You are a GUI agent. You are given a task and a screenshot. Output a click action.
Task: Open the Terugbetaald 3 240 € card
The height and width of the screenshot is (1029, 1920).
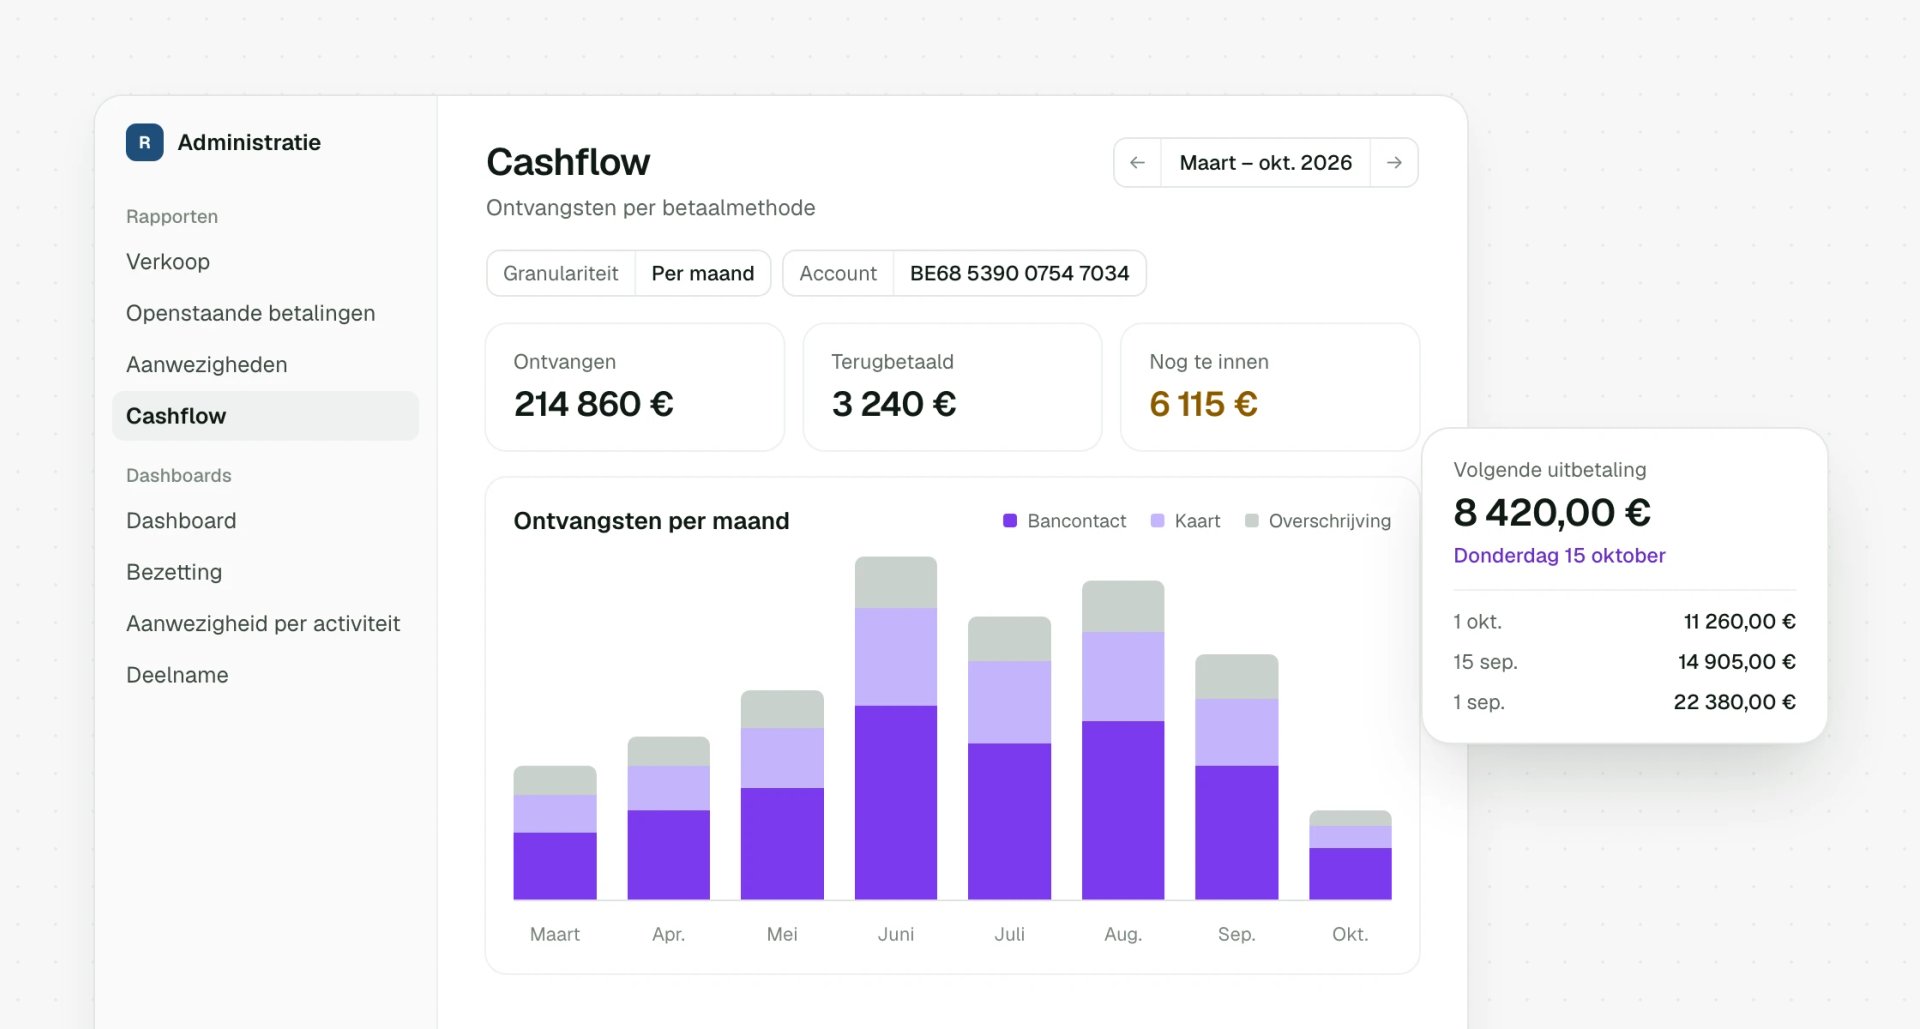pyautogui.click(x=952, y=387)
